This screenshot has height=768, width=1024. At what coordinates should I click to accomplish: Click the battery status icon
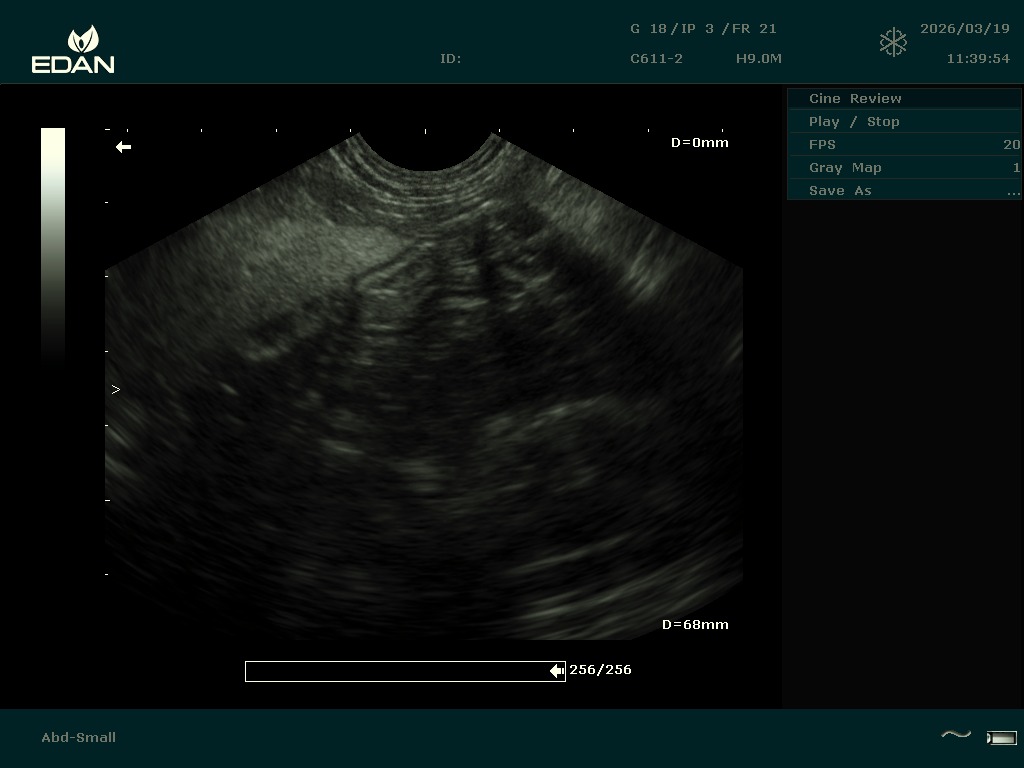1001,738
